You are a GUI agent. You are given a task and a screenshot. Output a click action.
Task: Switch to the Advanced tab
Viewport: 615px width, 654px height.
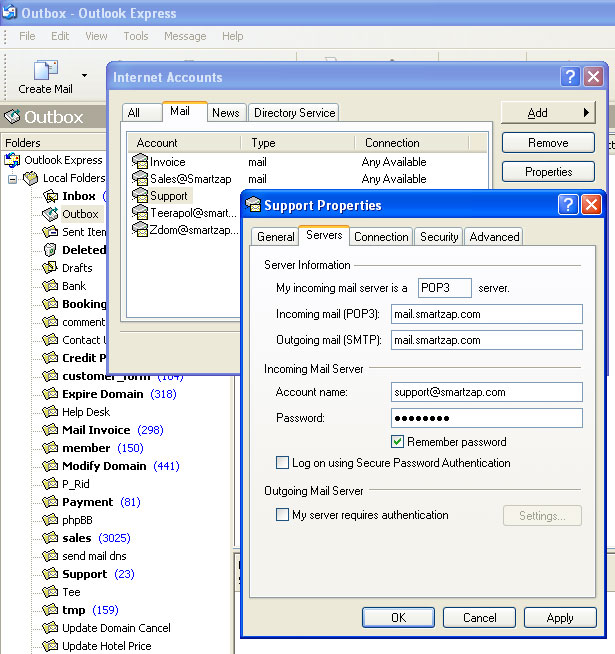pos(494,237)
